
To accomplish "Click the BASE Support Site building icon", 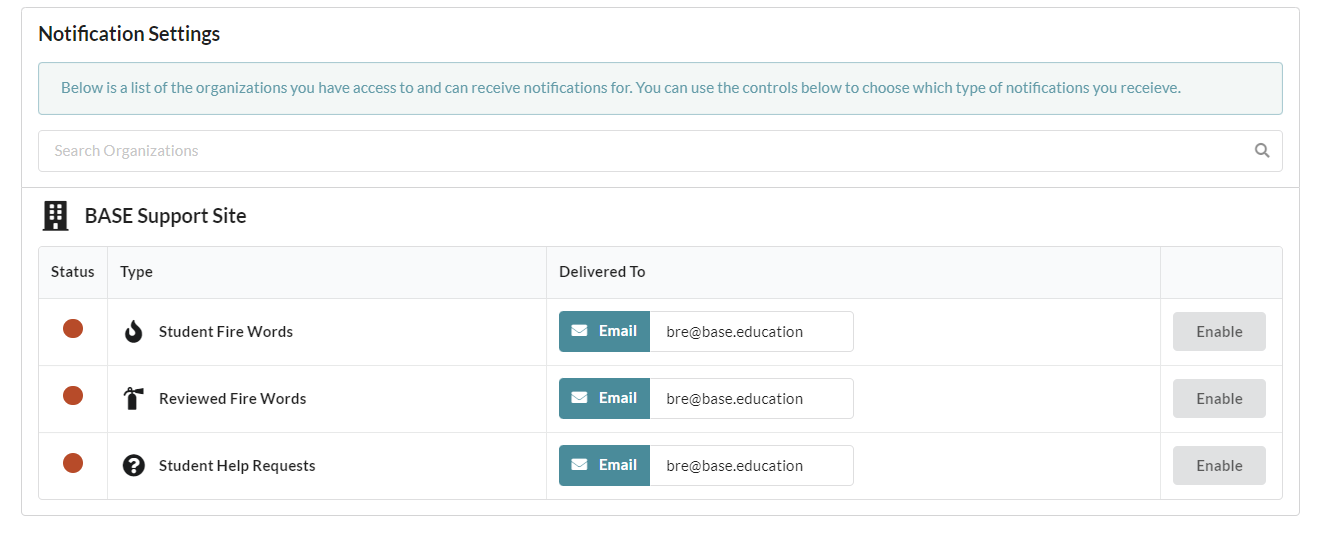I will (56, 215).
